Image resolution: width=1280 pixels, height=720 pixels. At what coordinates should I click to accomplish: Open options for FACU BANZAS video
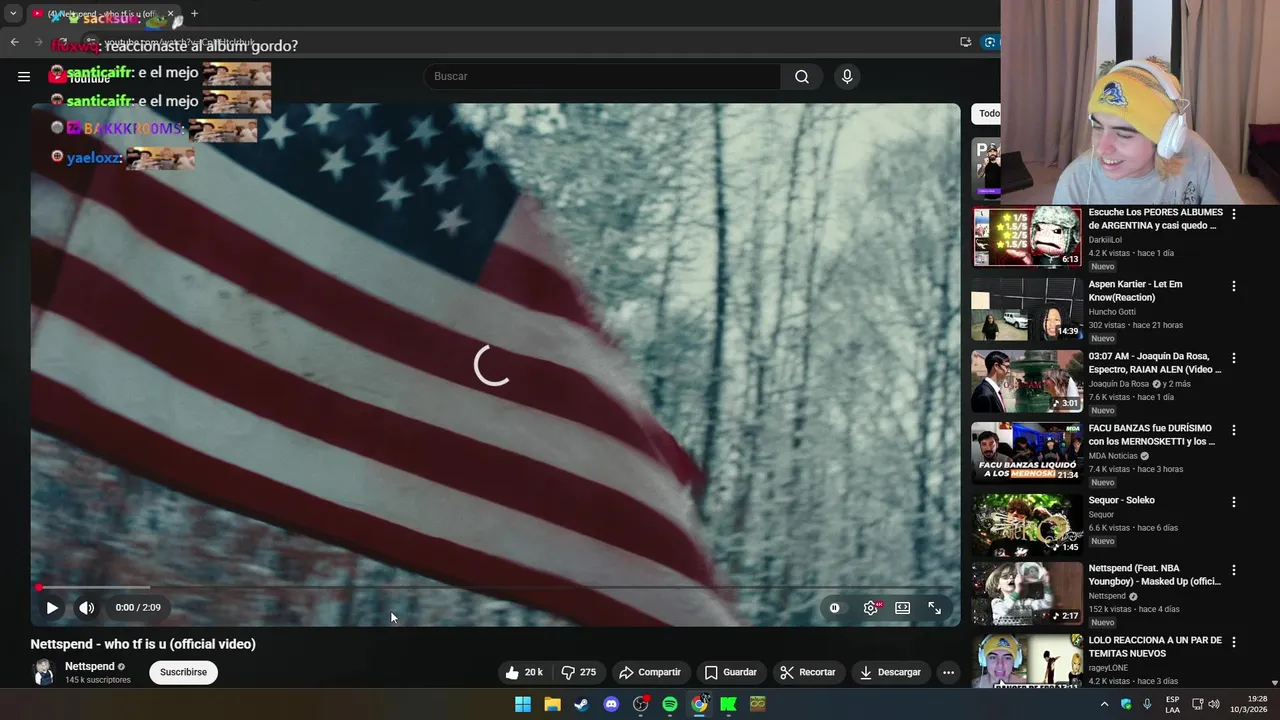point(1233,430)
